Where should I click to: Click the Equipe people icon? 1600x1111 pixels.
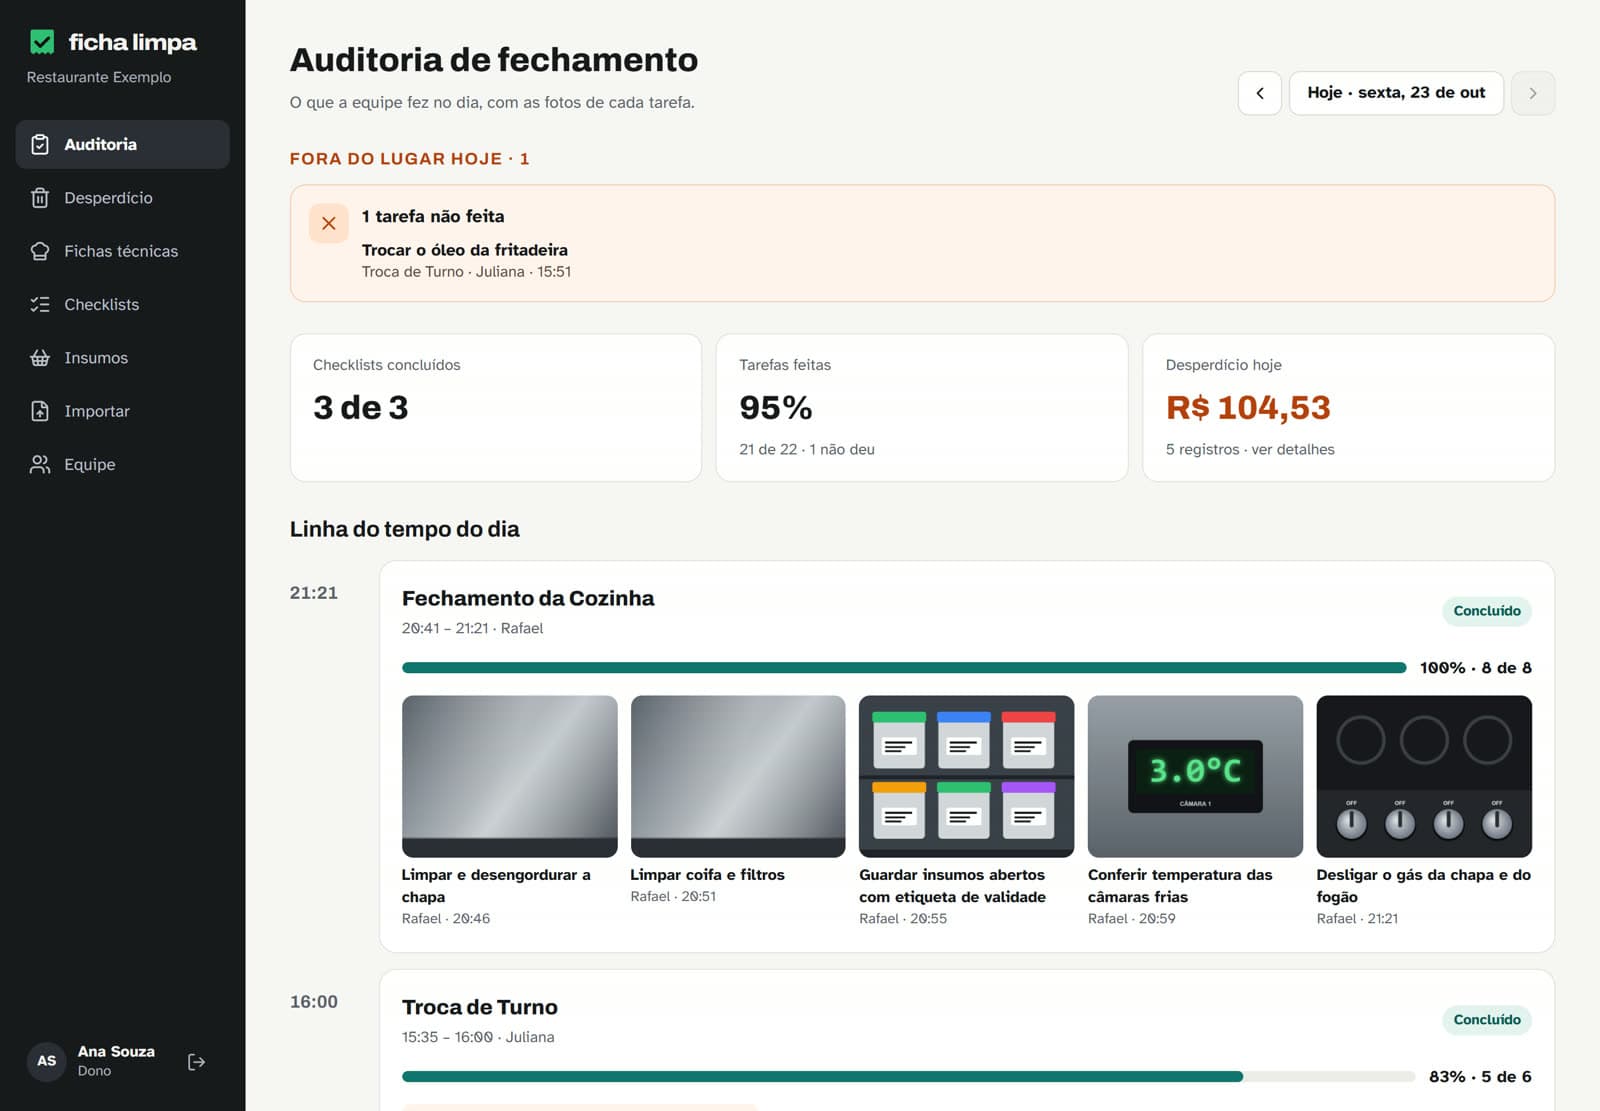(x=40, y=464)
